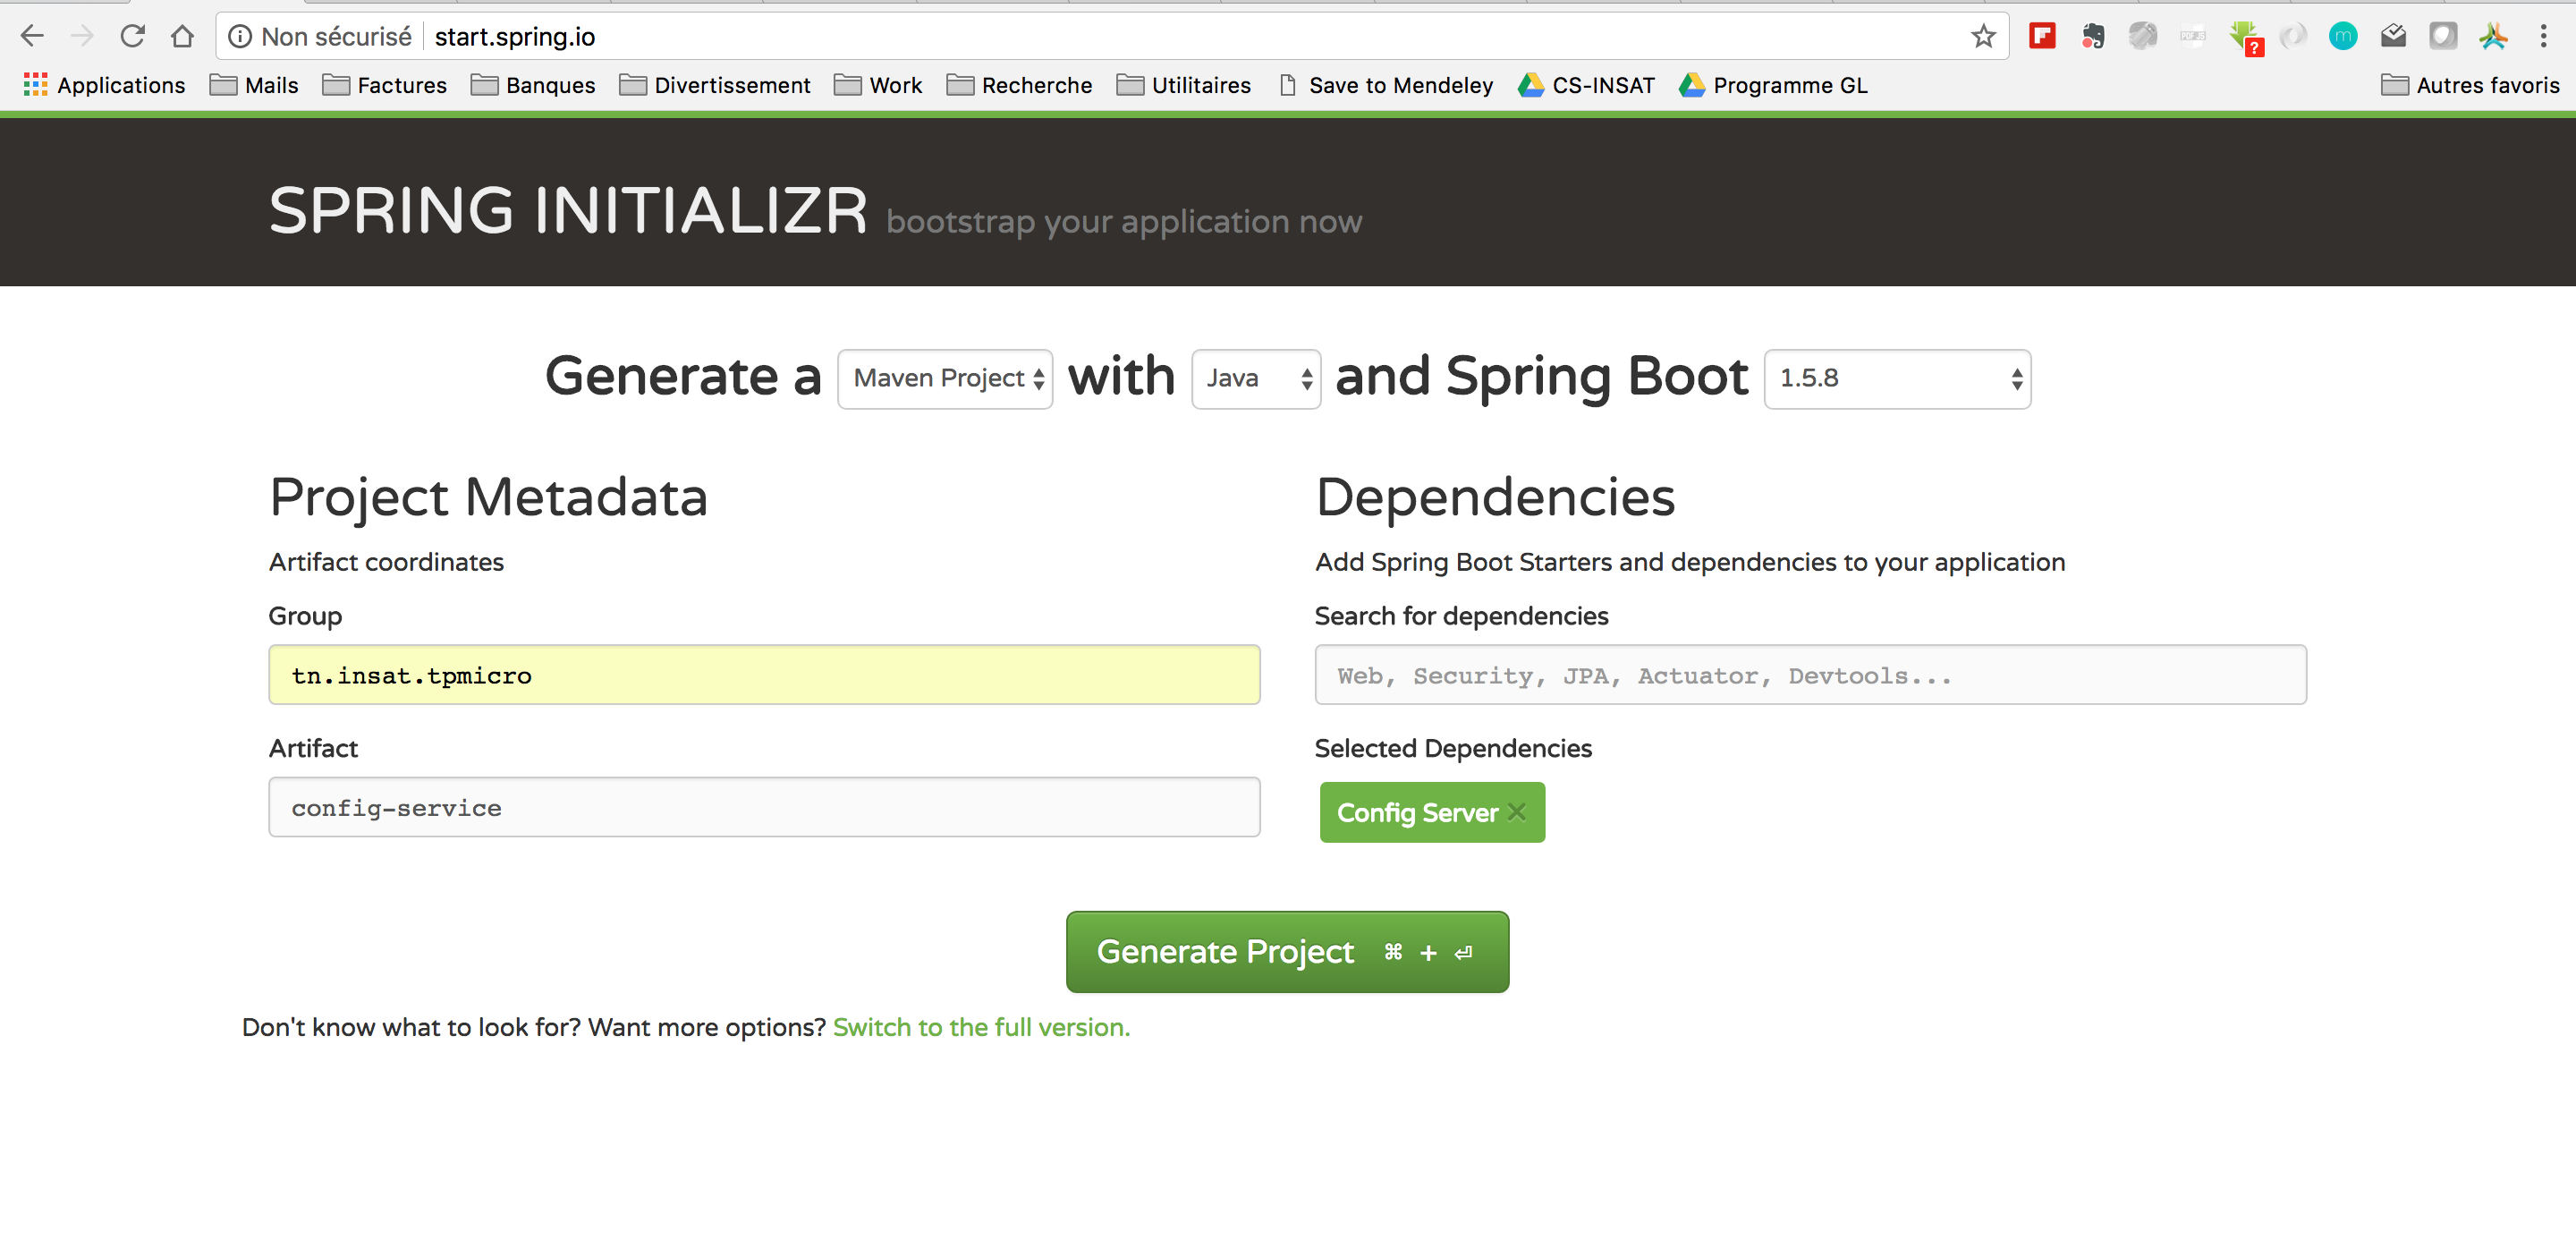Open the envelope checkmark mail extension
Viewport: 2576px width, 1240px height.
[2393, 37]
